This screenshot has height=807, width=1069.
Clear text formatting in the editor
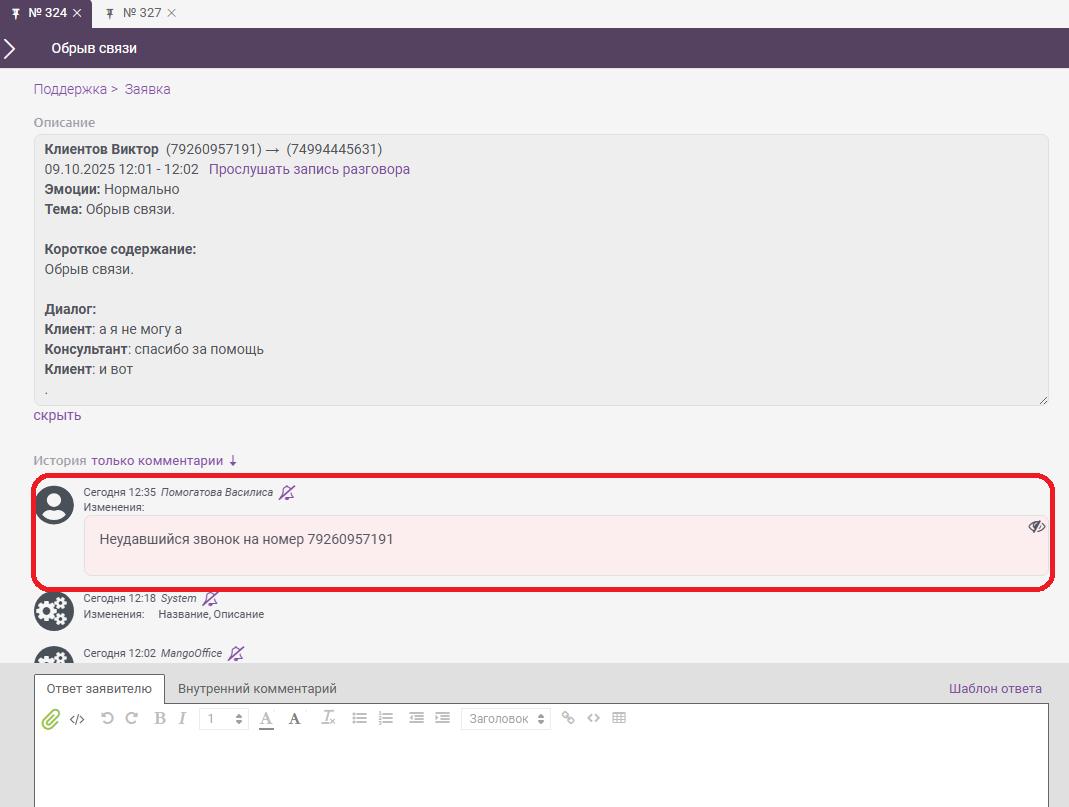pos(328,718)
